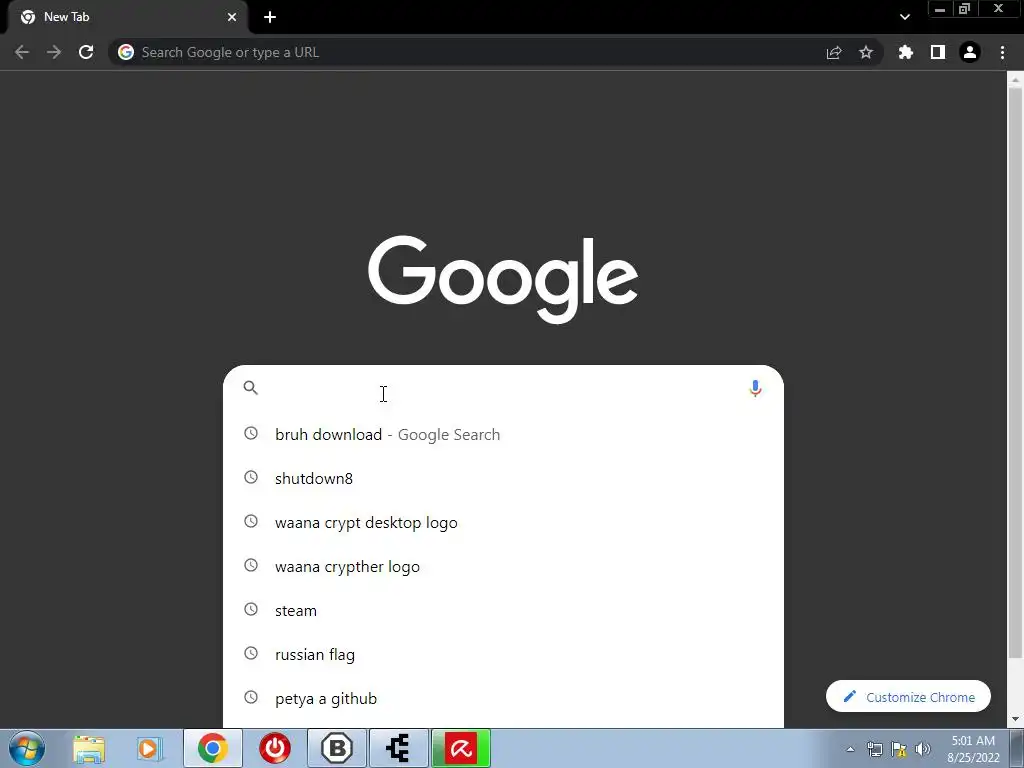Image resolution: width=1024 pixels, height=768 pixels.
Task: Go forward with the browser forward arrow
Action: pos(54,52)
